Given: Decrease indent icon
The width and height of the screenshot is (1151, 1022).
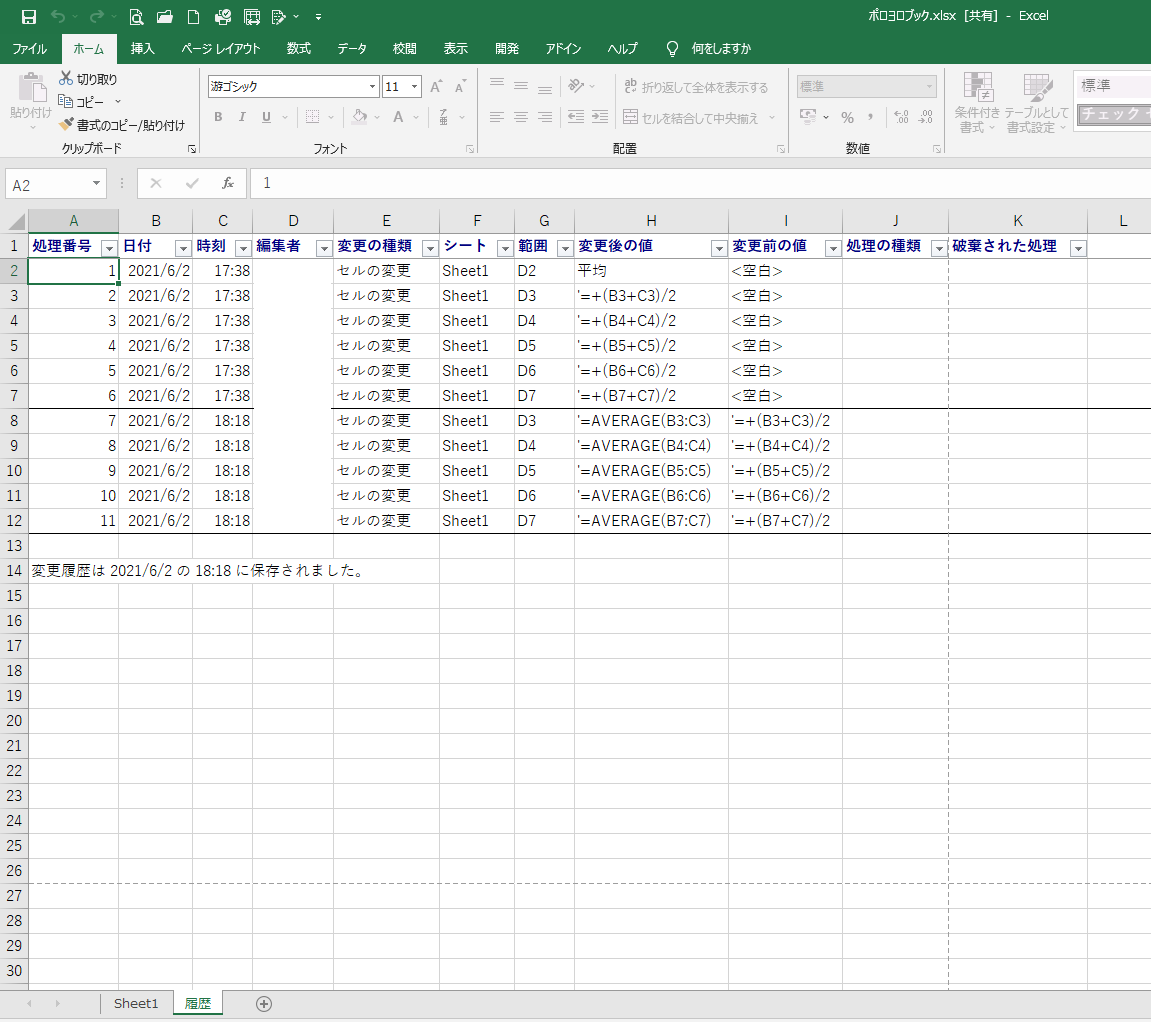Looking at the screenshot, I should click(576, 117).
